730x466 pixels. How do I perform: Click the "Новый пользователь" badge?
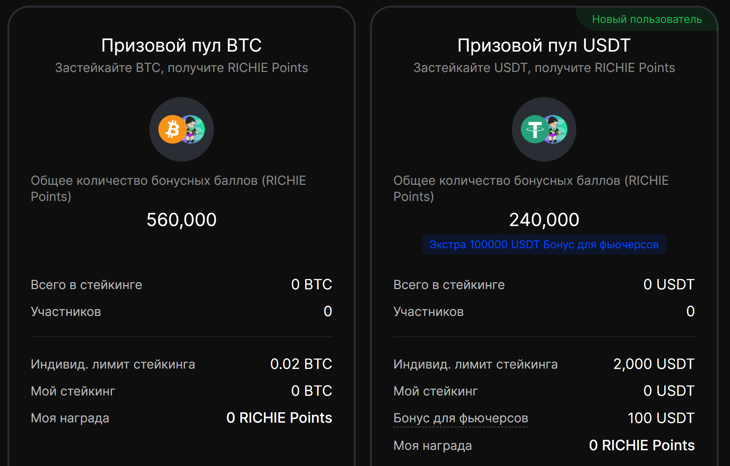pos(646,19)
